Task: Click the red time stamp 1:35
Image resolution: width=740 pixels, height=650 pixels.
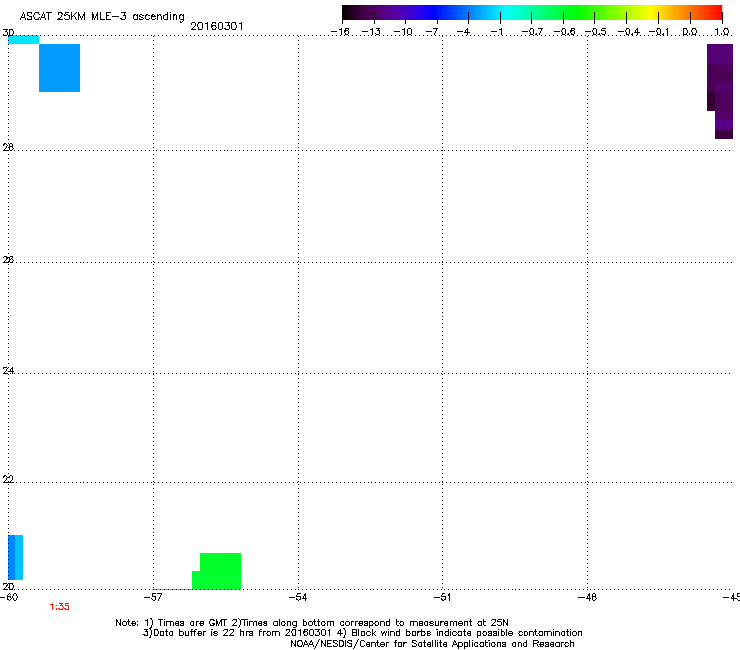Action: 59,607
